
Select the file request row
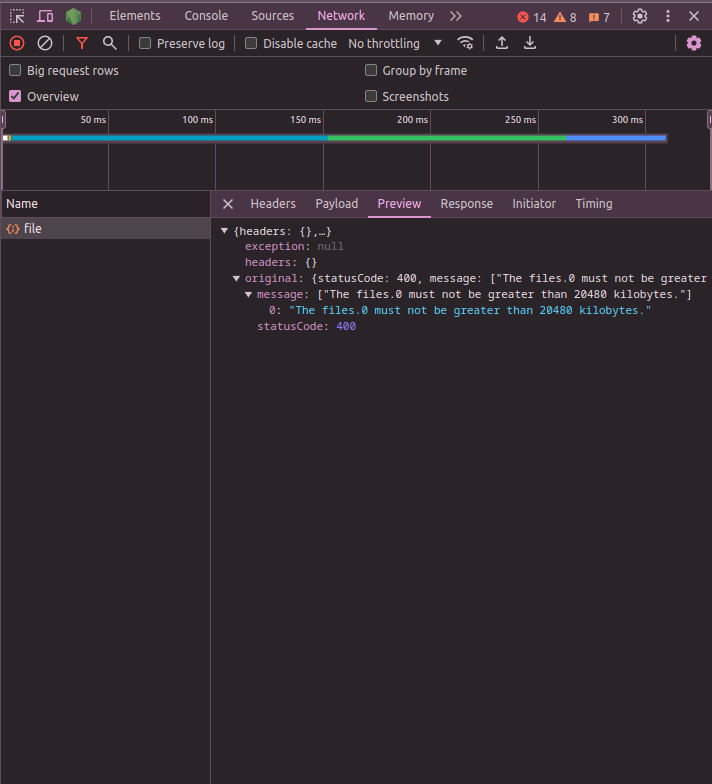point(33,229)
